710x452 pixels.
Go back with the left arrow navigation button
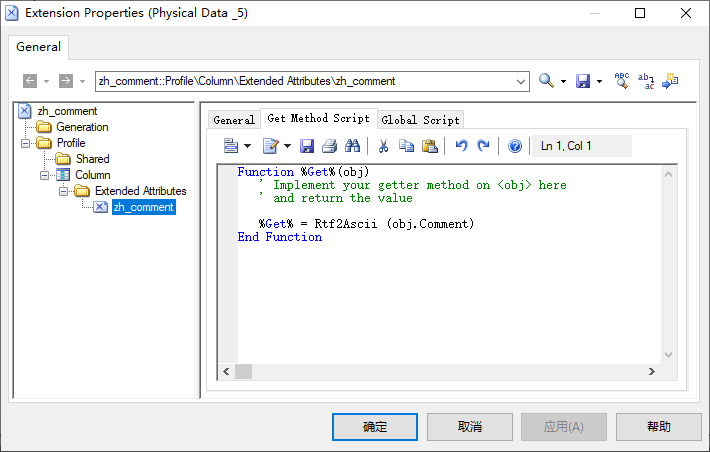click(30, 81)
